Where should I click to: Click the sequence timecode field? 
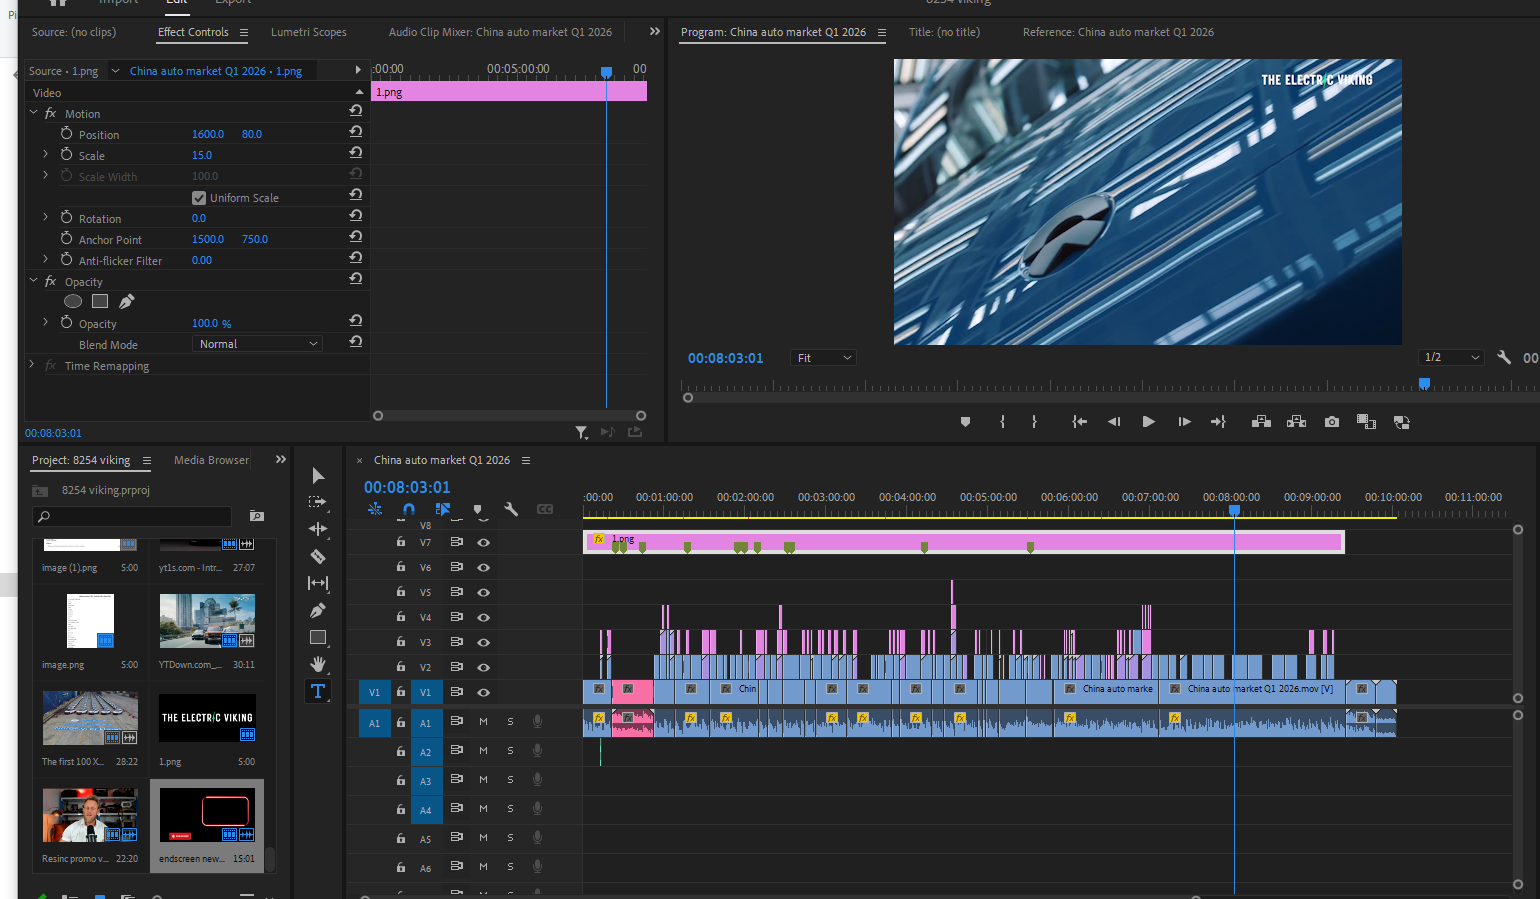[407, 489]
